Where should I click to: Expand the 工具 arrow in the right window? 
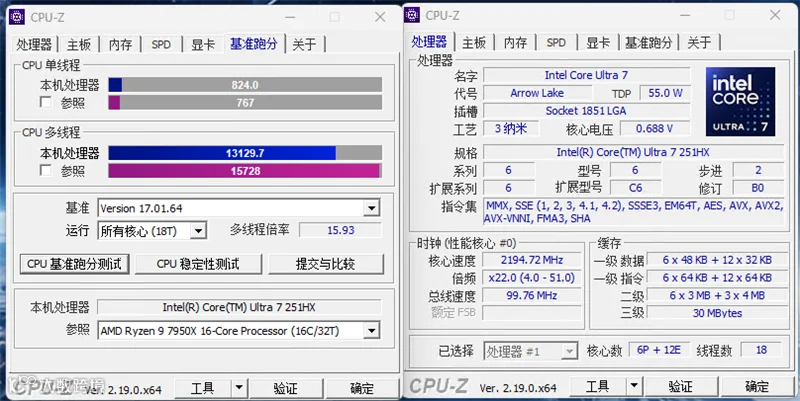click(x=634, y=386)
